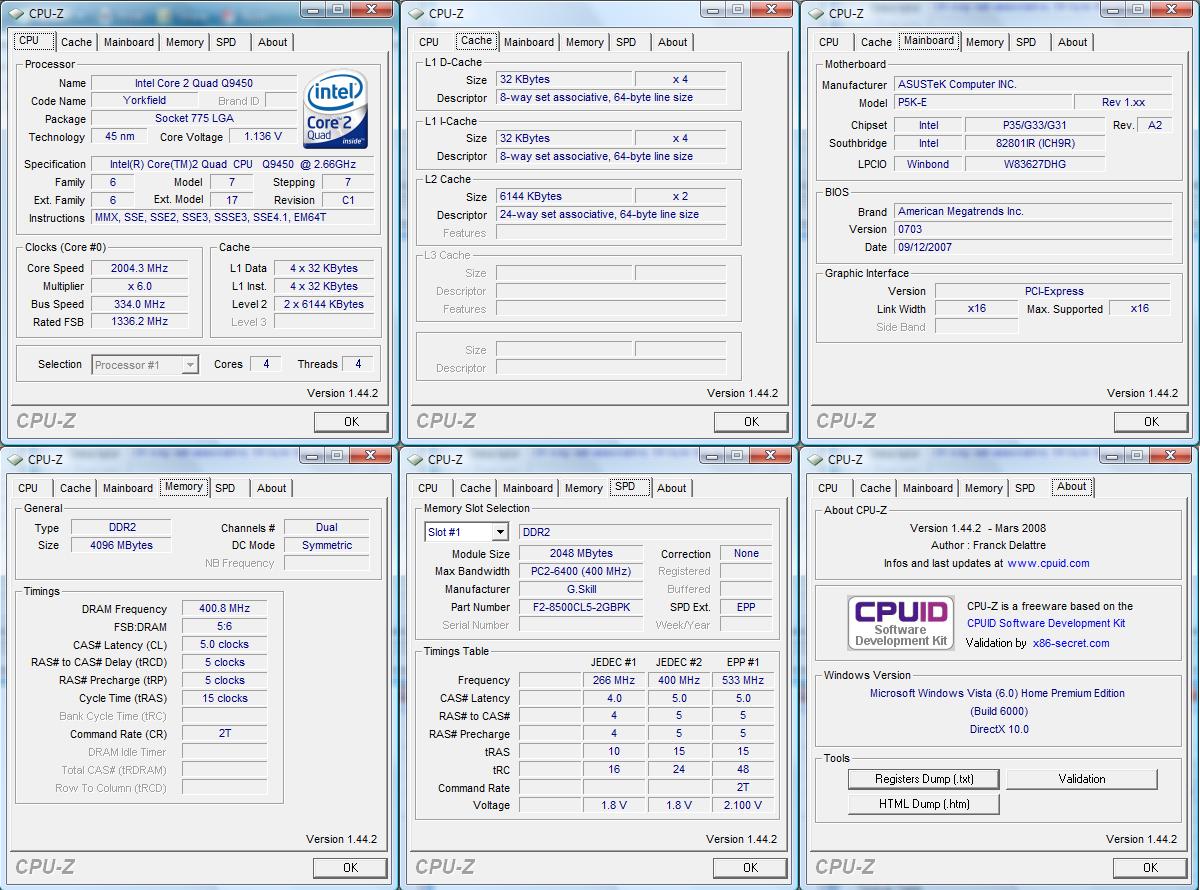
Task: Open the www.cpuid.com link
Action: point(1048,563)
